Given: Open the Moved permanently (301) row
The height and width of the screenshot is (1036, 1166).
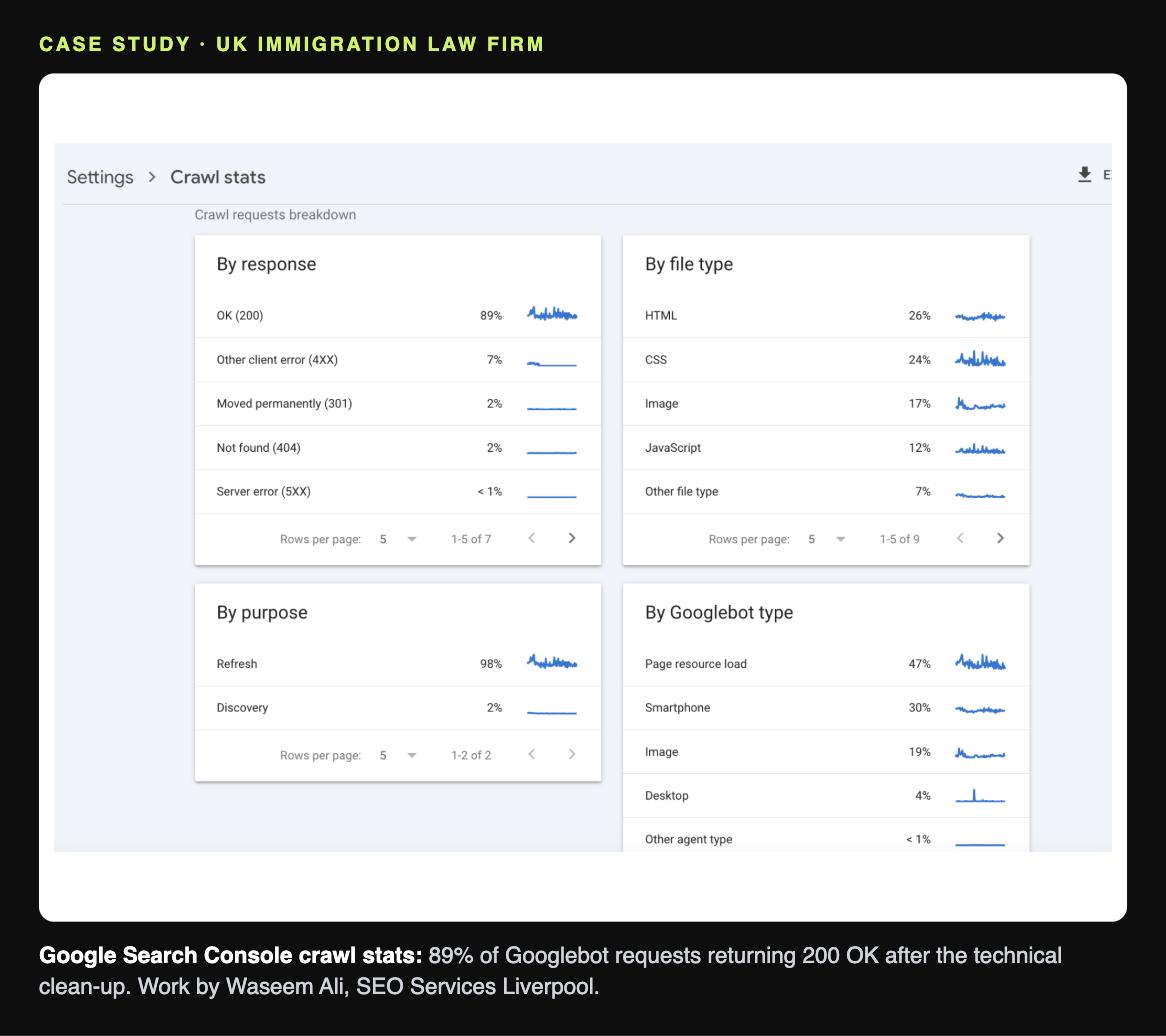Looking at the screenshot, I should 398,404.
